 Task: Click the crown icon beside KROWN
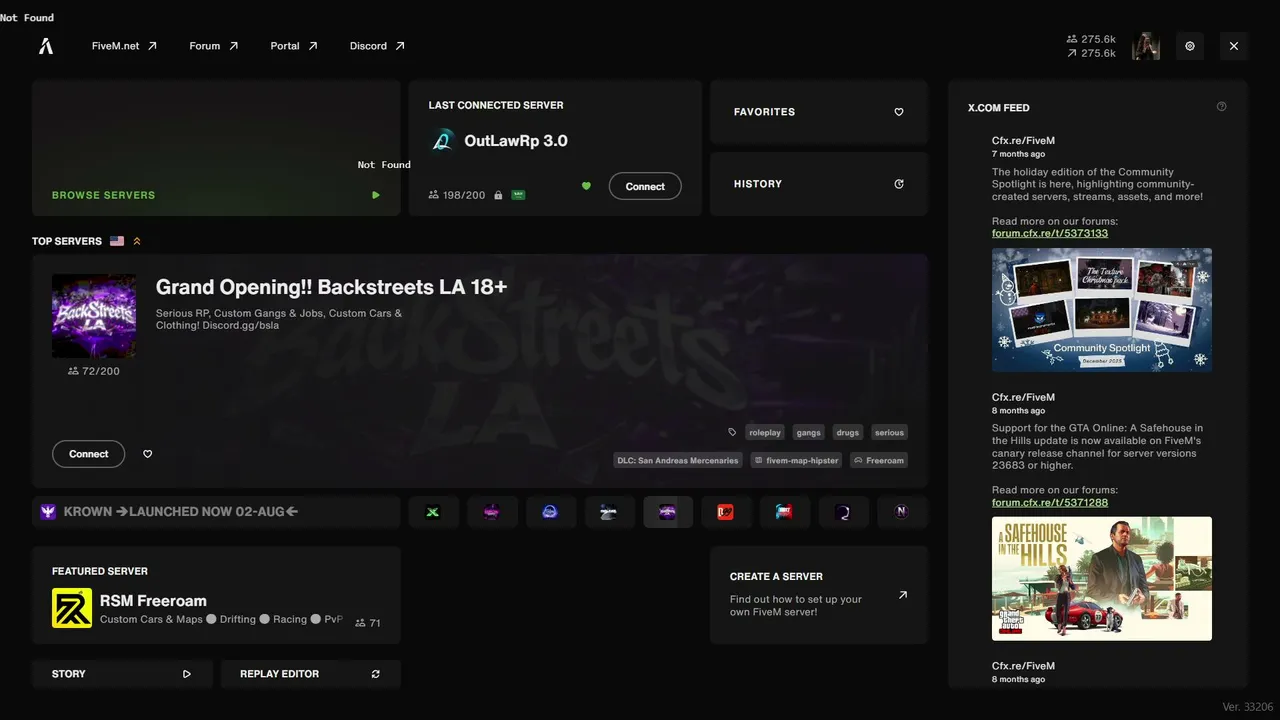point(48,512)
